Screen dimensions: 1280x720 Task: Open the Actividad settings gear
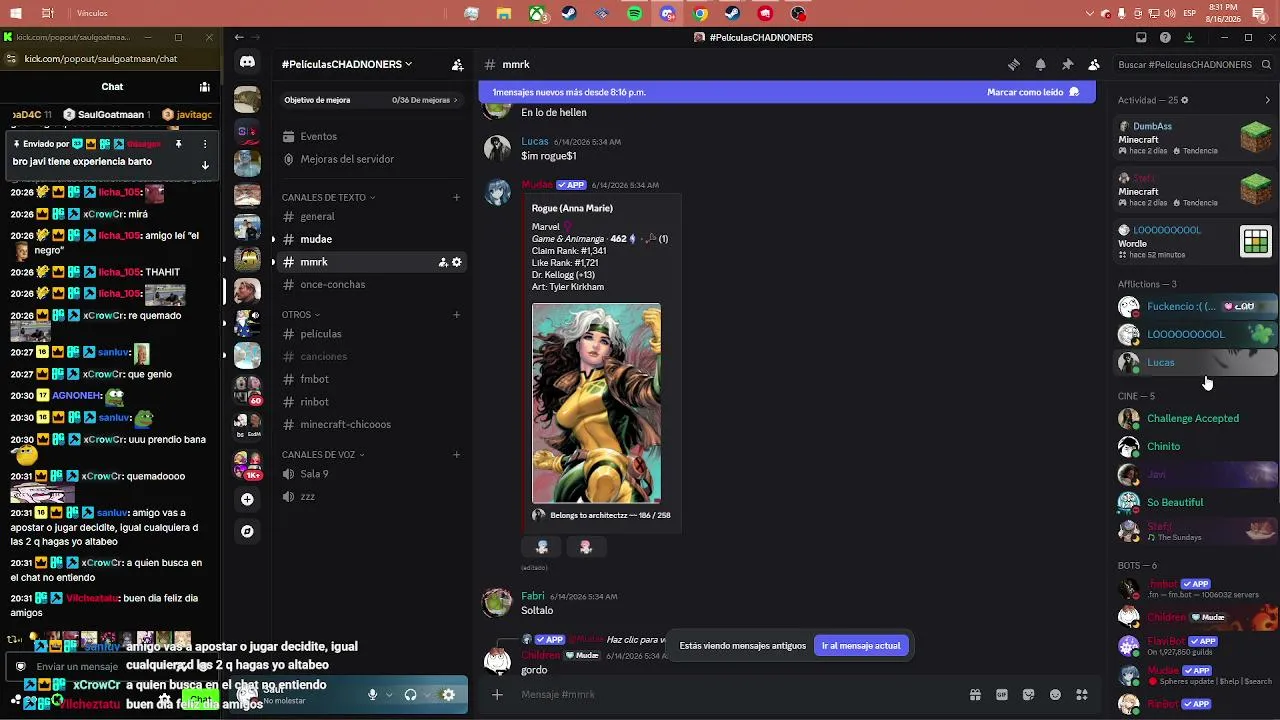coord(1186,100)
